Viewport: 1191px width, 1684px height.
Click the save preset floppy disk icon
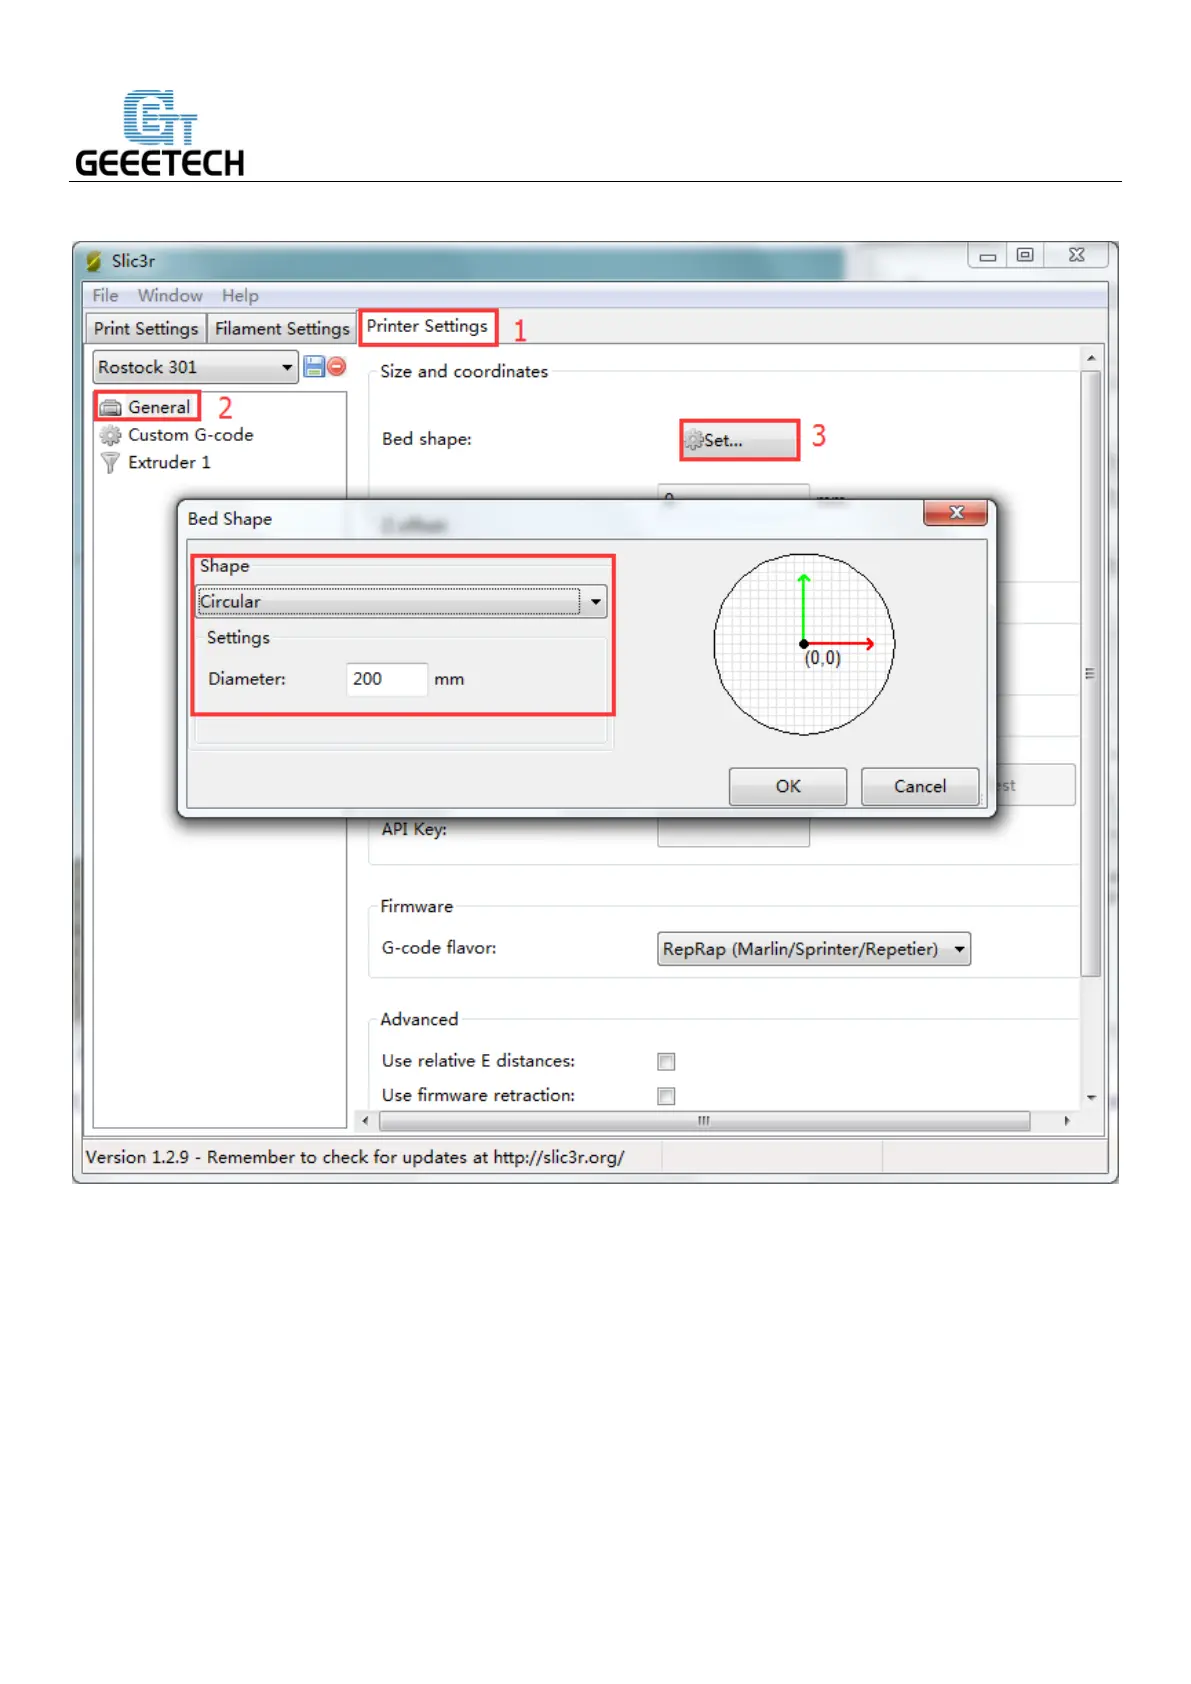[x=314, y=367]
